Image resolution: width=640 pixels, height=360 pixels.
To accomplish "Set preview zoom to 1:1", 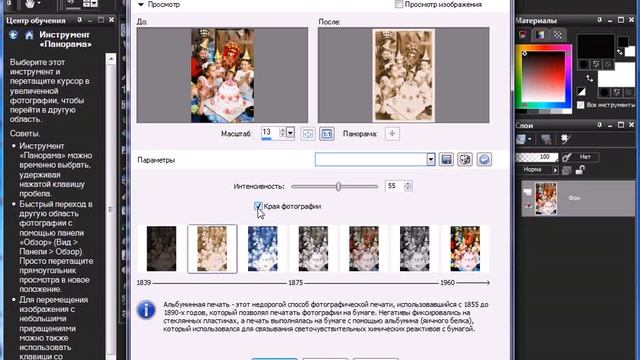I will pos(327,134).
